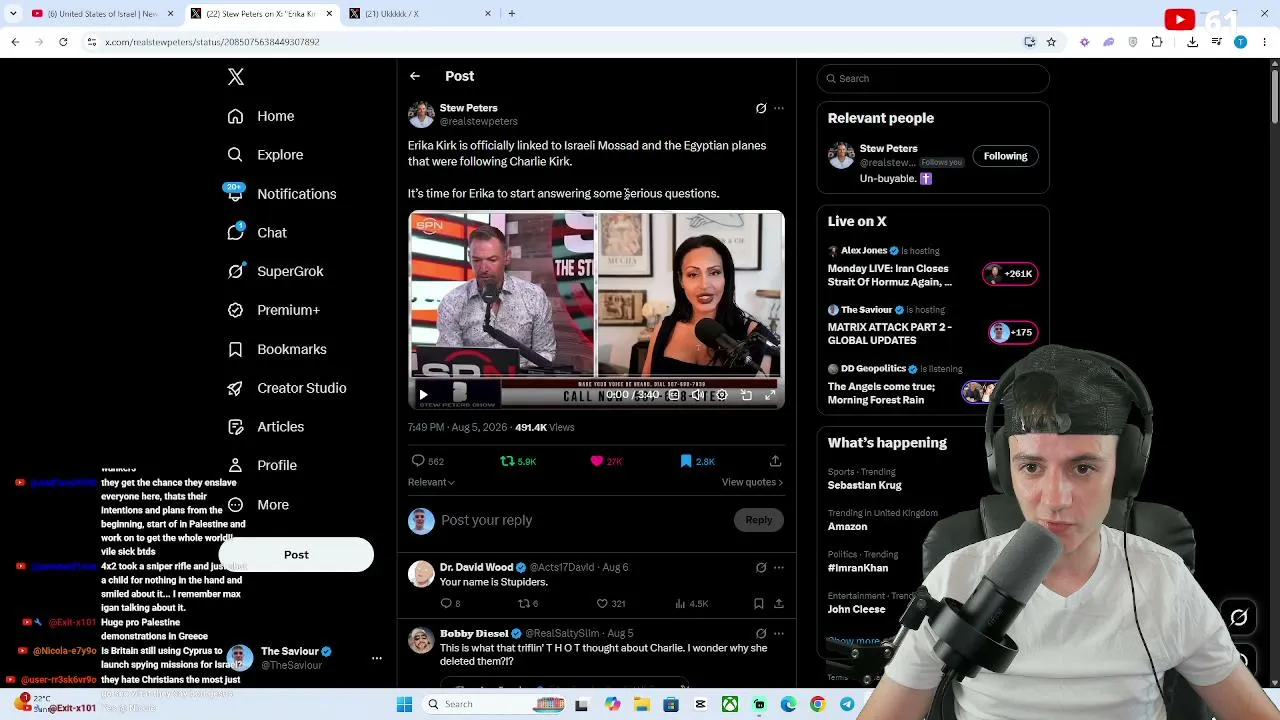
Task: Click the Reply button
Action: coord(759,520)
